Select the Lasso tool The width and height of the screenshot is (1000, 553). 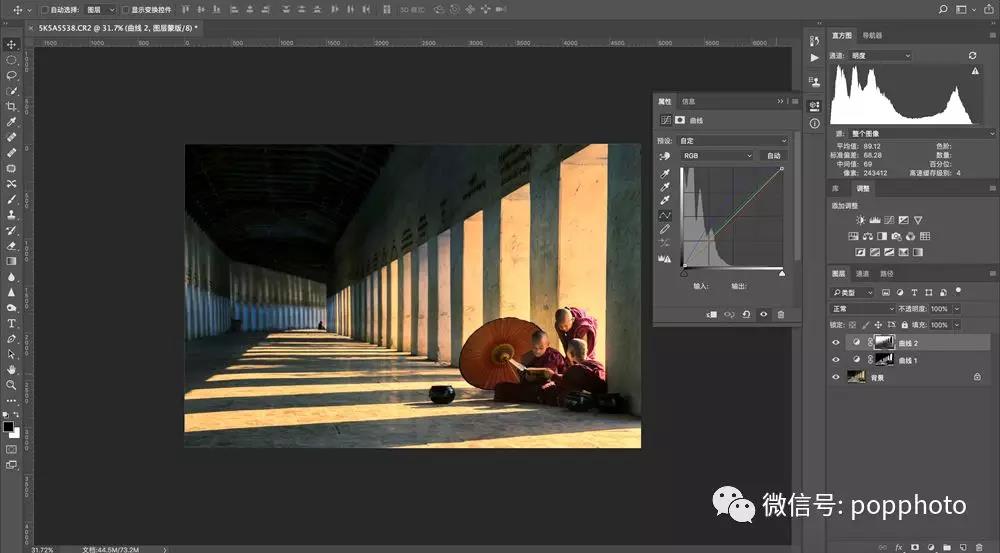pos(11,75)
